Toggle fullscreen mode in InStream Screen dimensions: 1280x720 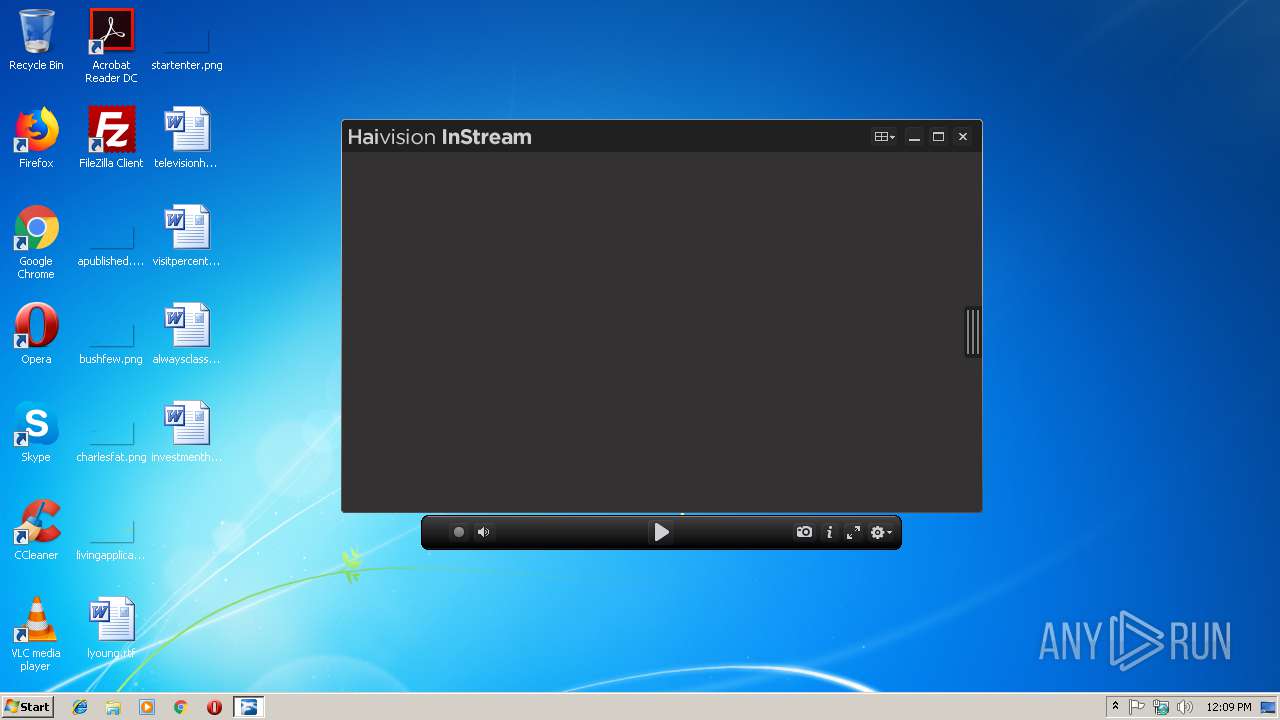(853, 532)
